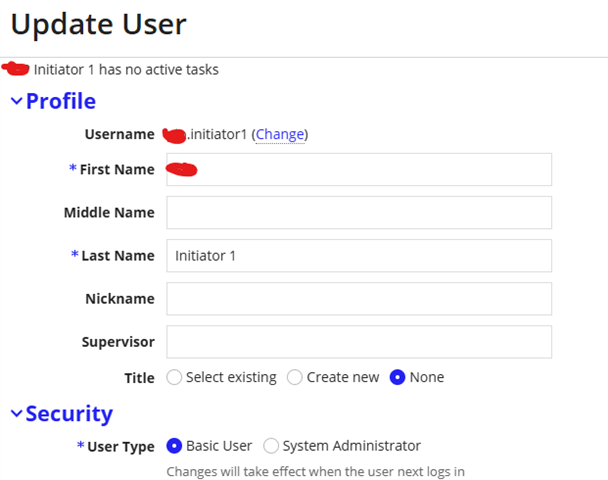
Task: Collapse the Profile section chevron
Action: tap(15, 102)
